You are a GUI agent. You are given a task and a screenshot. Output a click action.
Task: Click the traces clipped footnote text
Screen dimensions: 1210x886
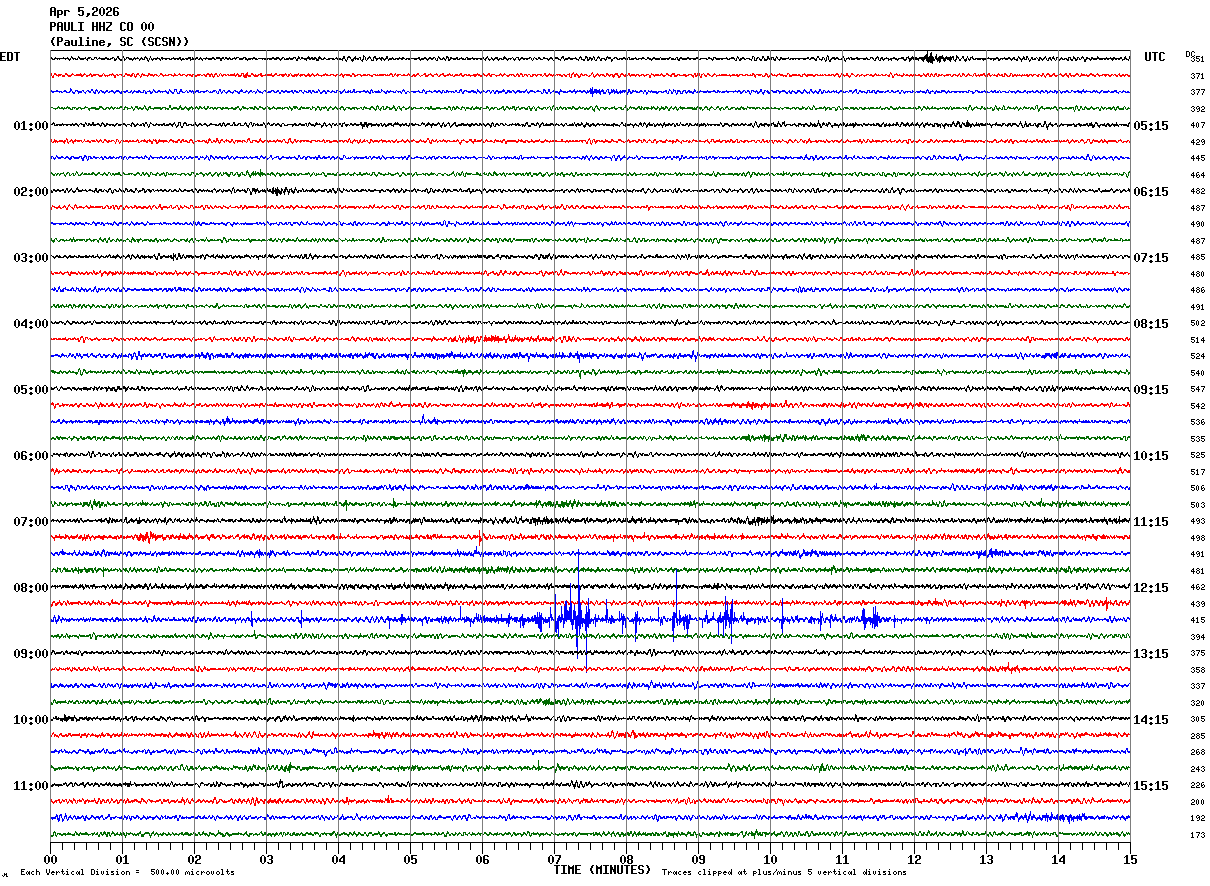point(784,873)
